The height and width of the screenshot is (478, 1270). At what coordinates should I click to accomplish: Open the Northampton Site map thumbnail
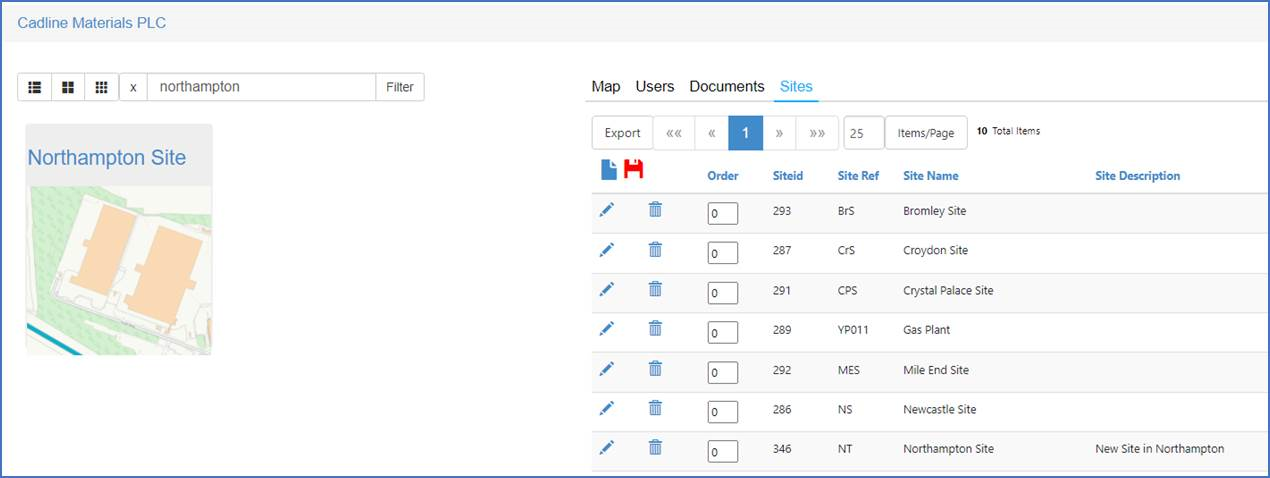[119, 270]
